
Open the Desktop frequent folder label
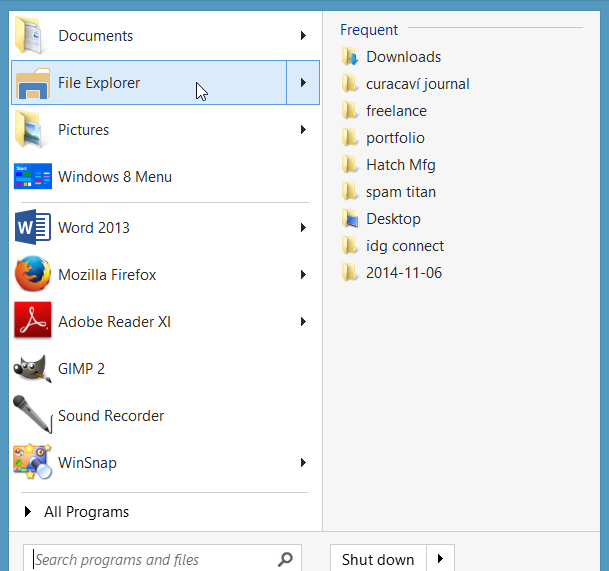pos(393,219)
